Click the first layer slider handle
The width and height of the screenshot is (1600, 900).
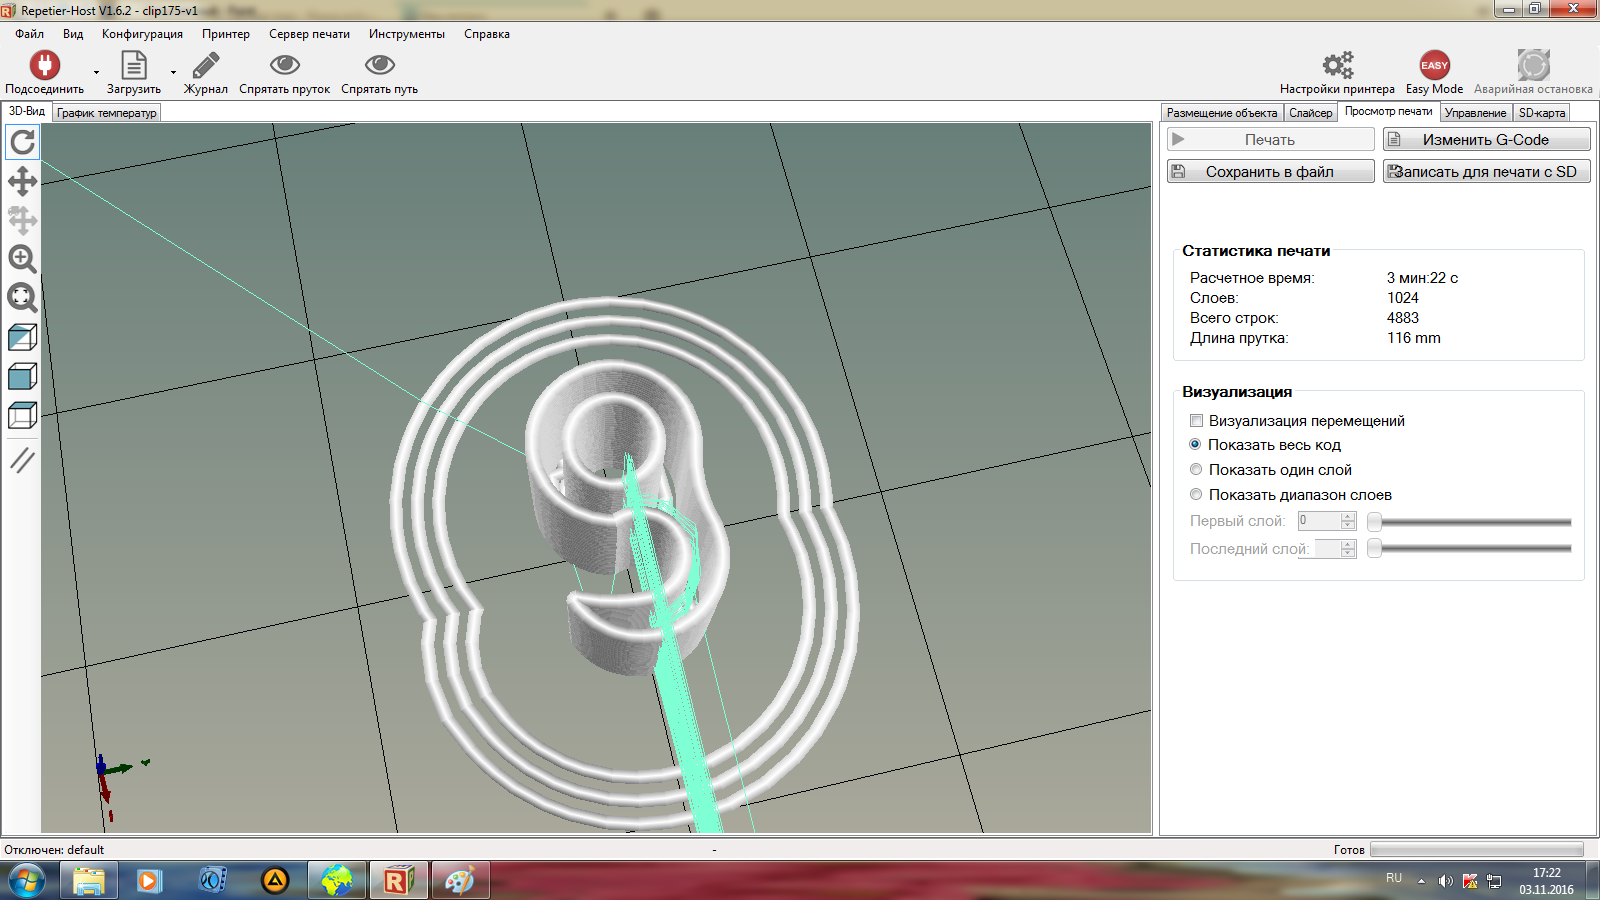coord(1375,521)
